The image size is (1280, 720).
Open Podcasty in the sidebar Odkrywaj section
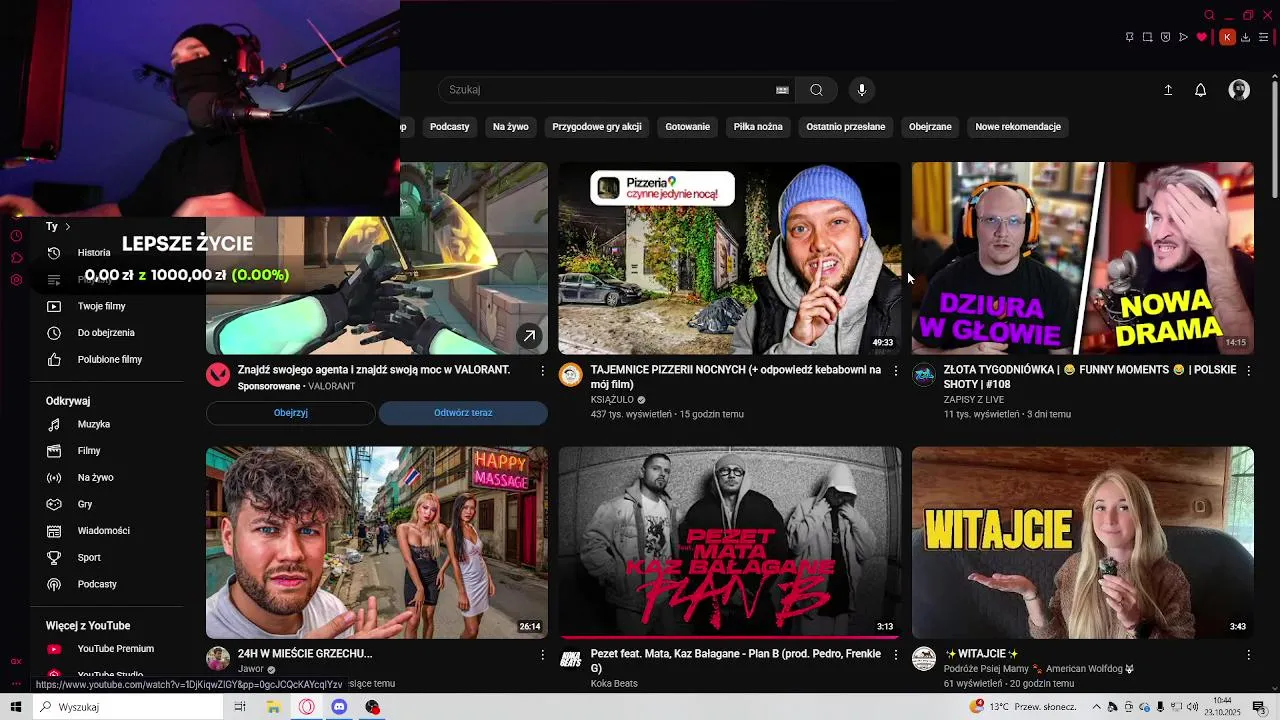(x=97, y=584)
